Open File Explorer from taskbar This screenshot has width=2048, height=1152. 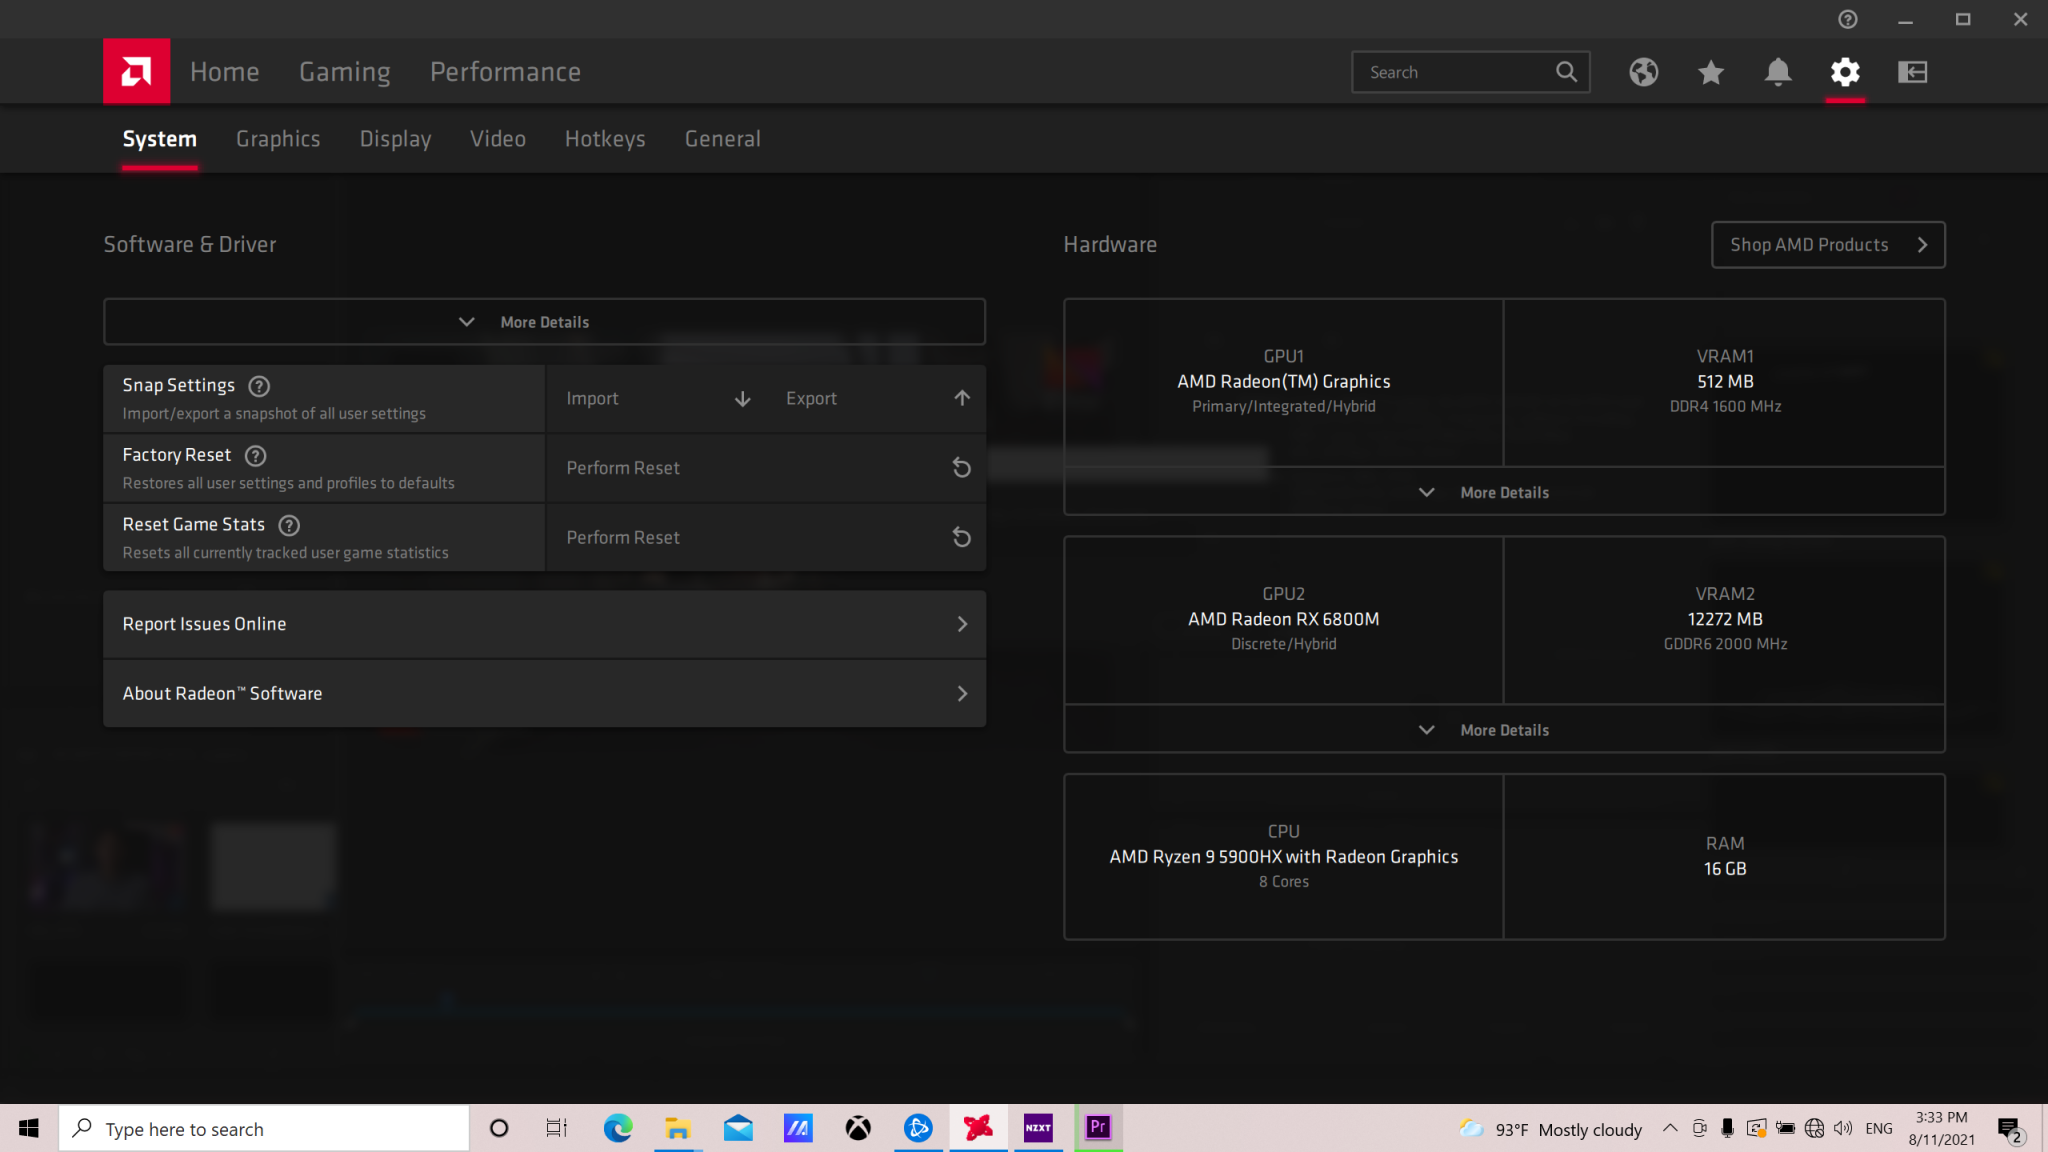click(x=678, y=1128)
